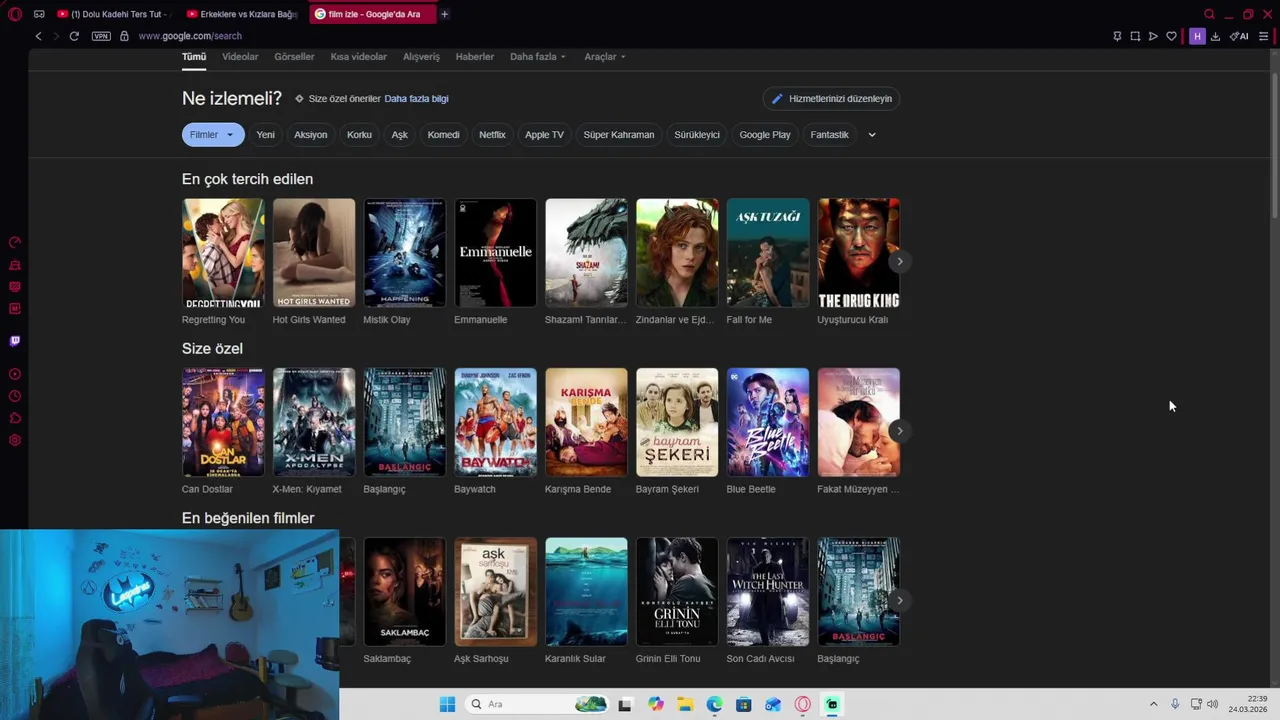This screenshot has height=720, width=1280.
Task: Expand the Daha fazla search menu
Action: coord(538,57)
